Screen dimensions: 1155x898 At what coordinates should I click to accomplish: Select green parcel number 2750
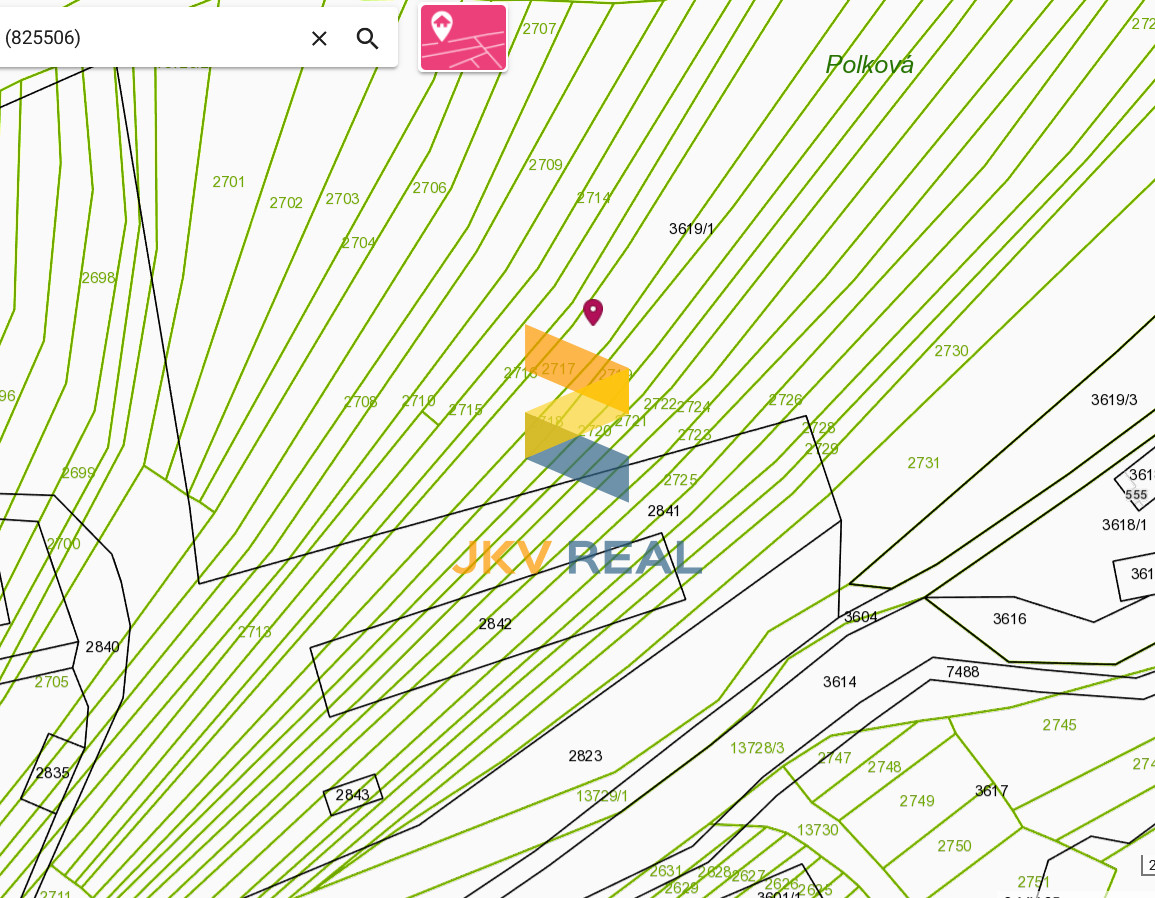click(955, 846)
